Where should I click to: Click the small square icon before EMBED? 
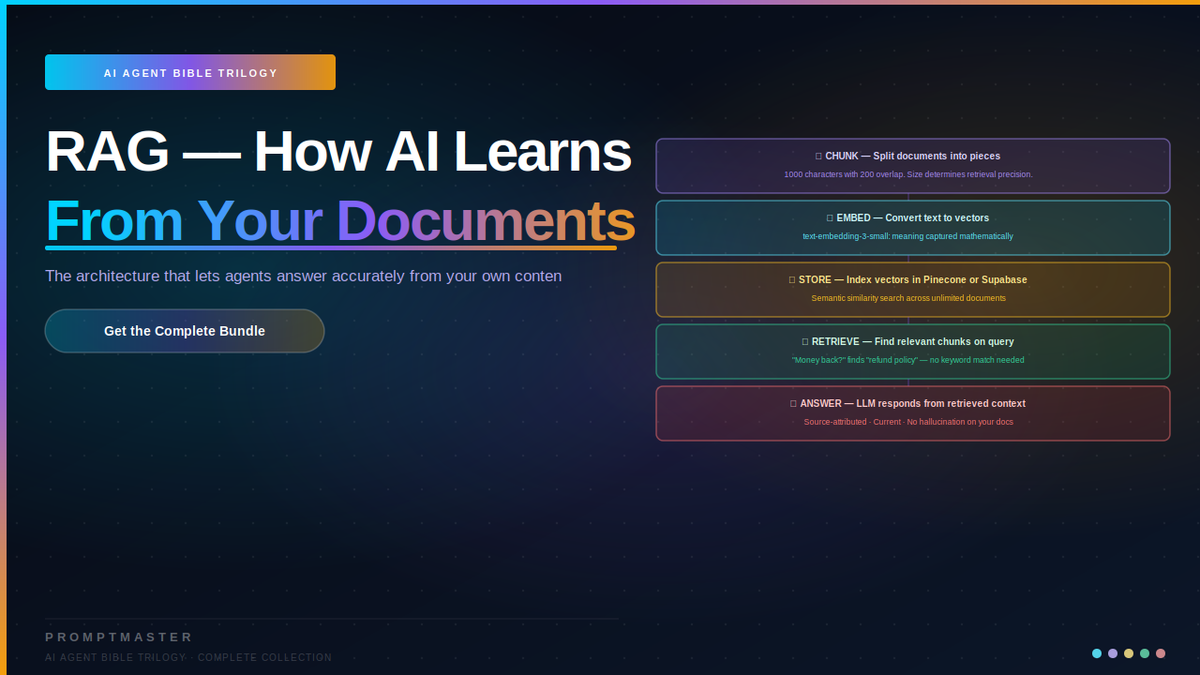830,219
